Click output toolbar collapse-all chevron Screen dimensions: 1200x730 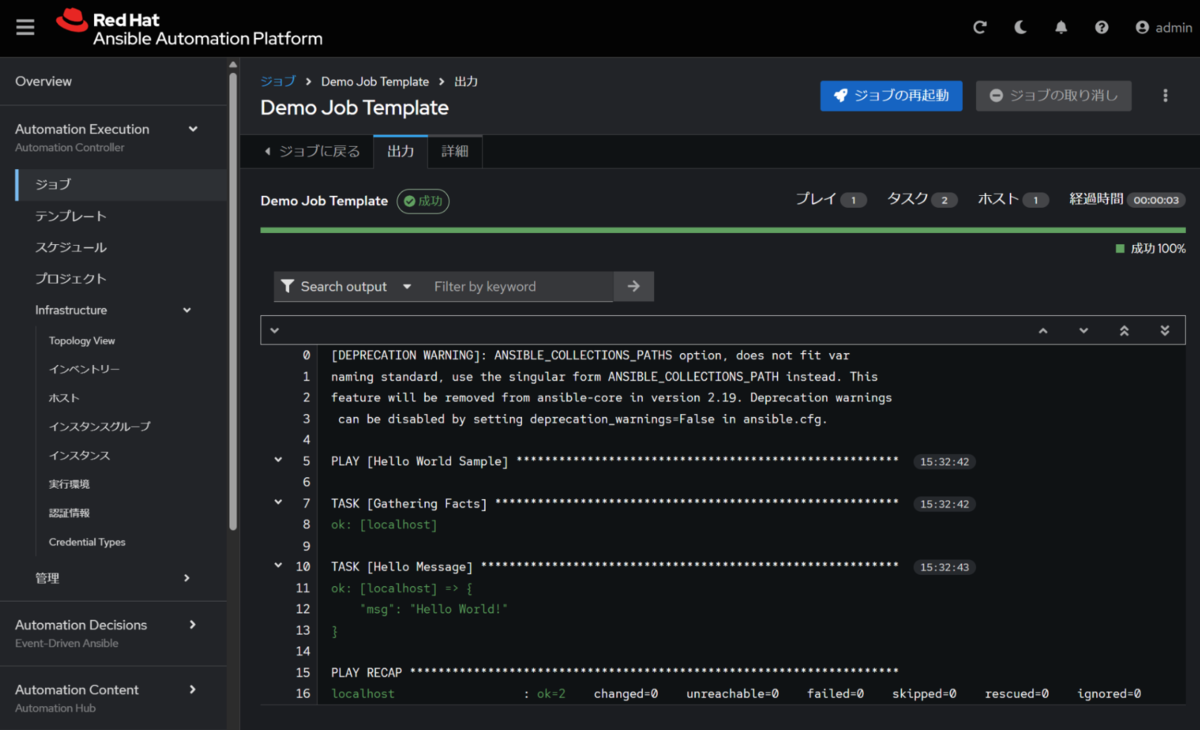pyautogui.click(x=274, y=330)
